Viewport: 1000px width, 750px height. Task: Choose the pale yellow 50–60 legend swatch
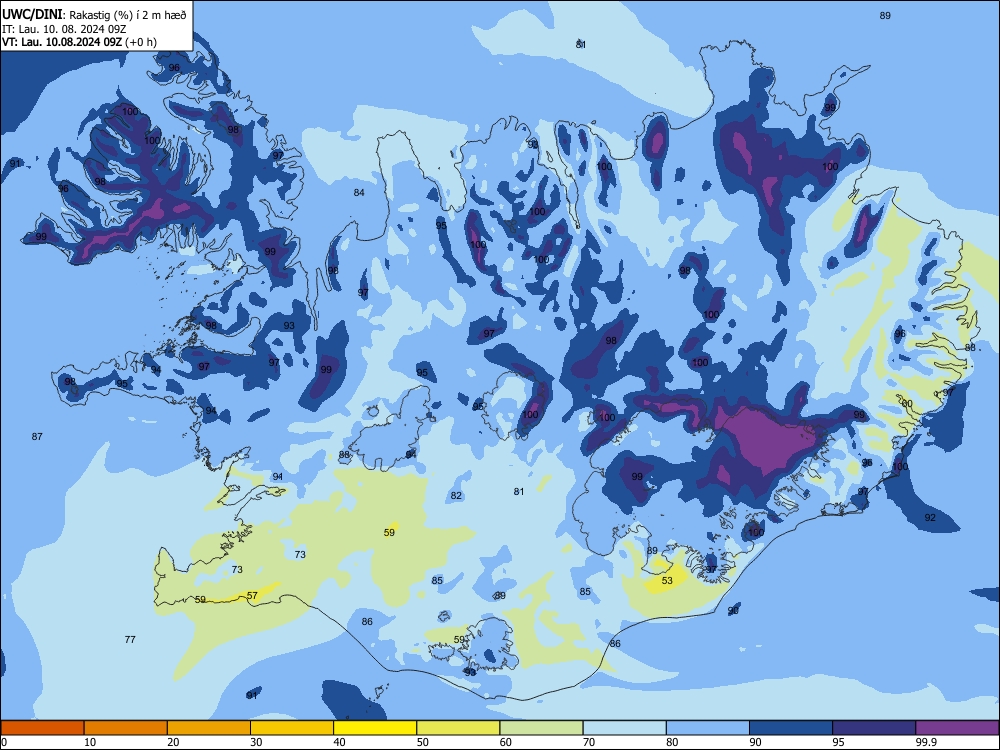click(458, 728)
